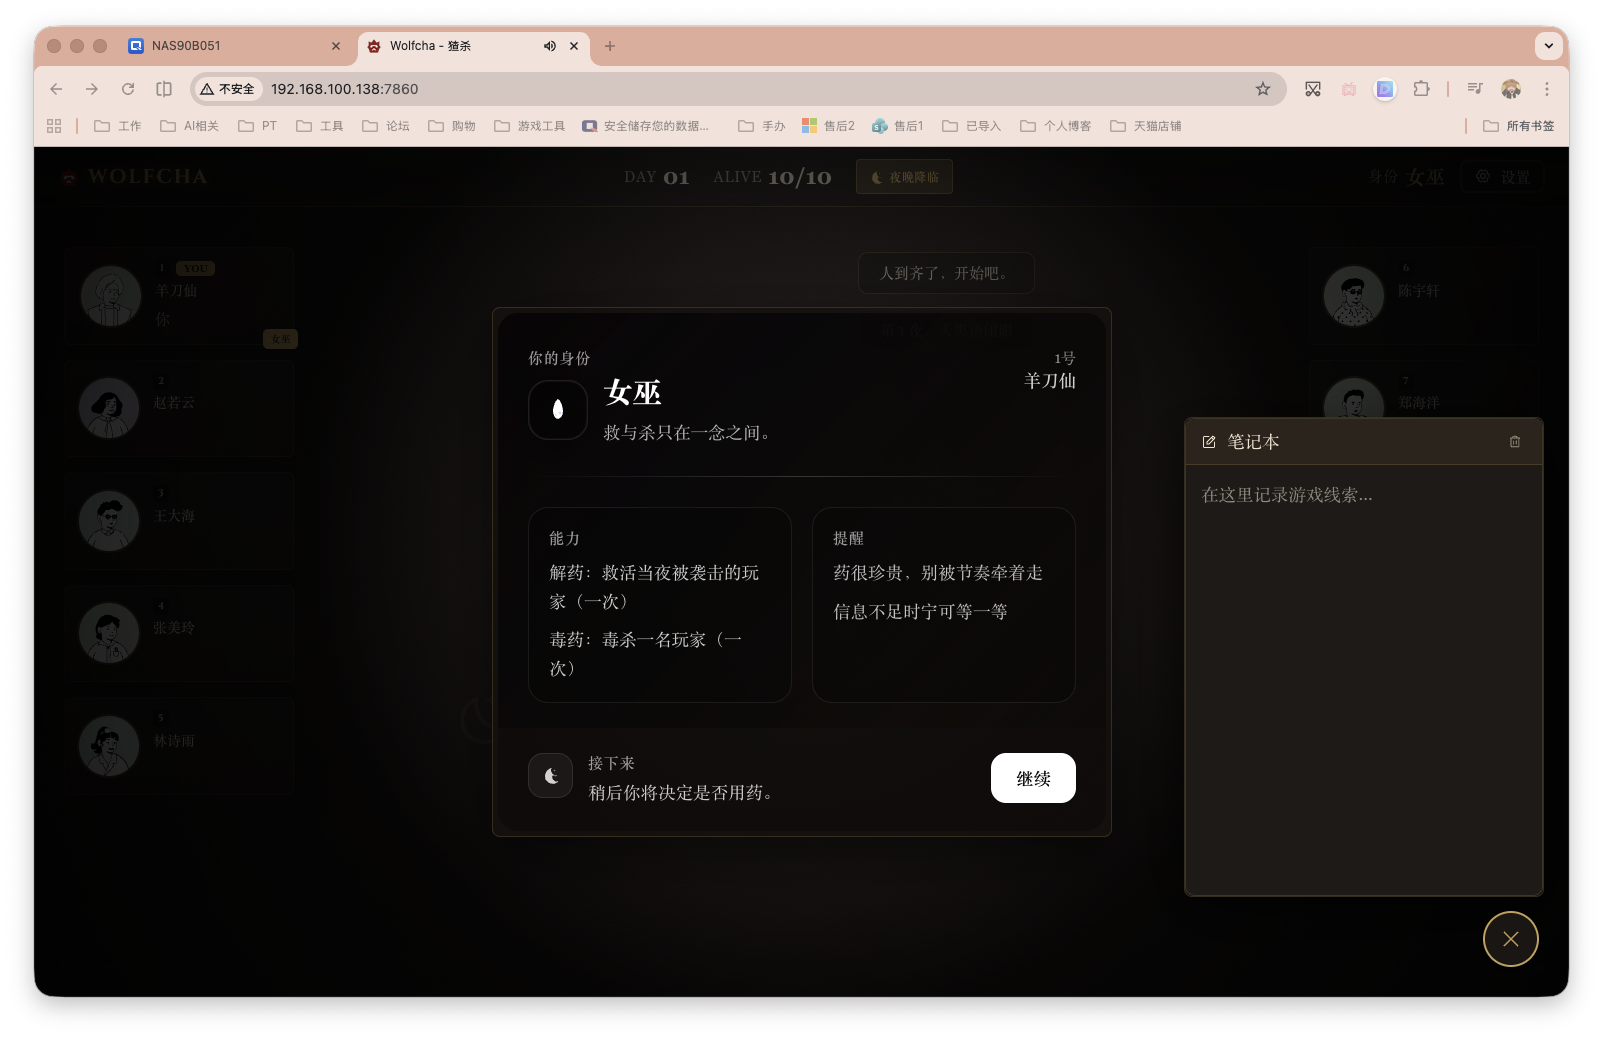This screenshot has height=1039, width=1603.
Task: Dismiss notebook via the circular X button
Action: tap(1510, 939)
